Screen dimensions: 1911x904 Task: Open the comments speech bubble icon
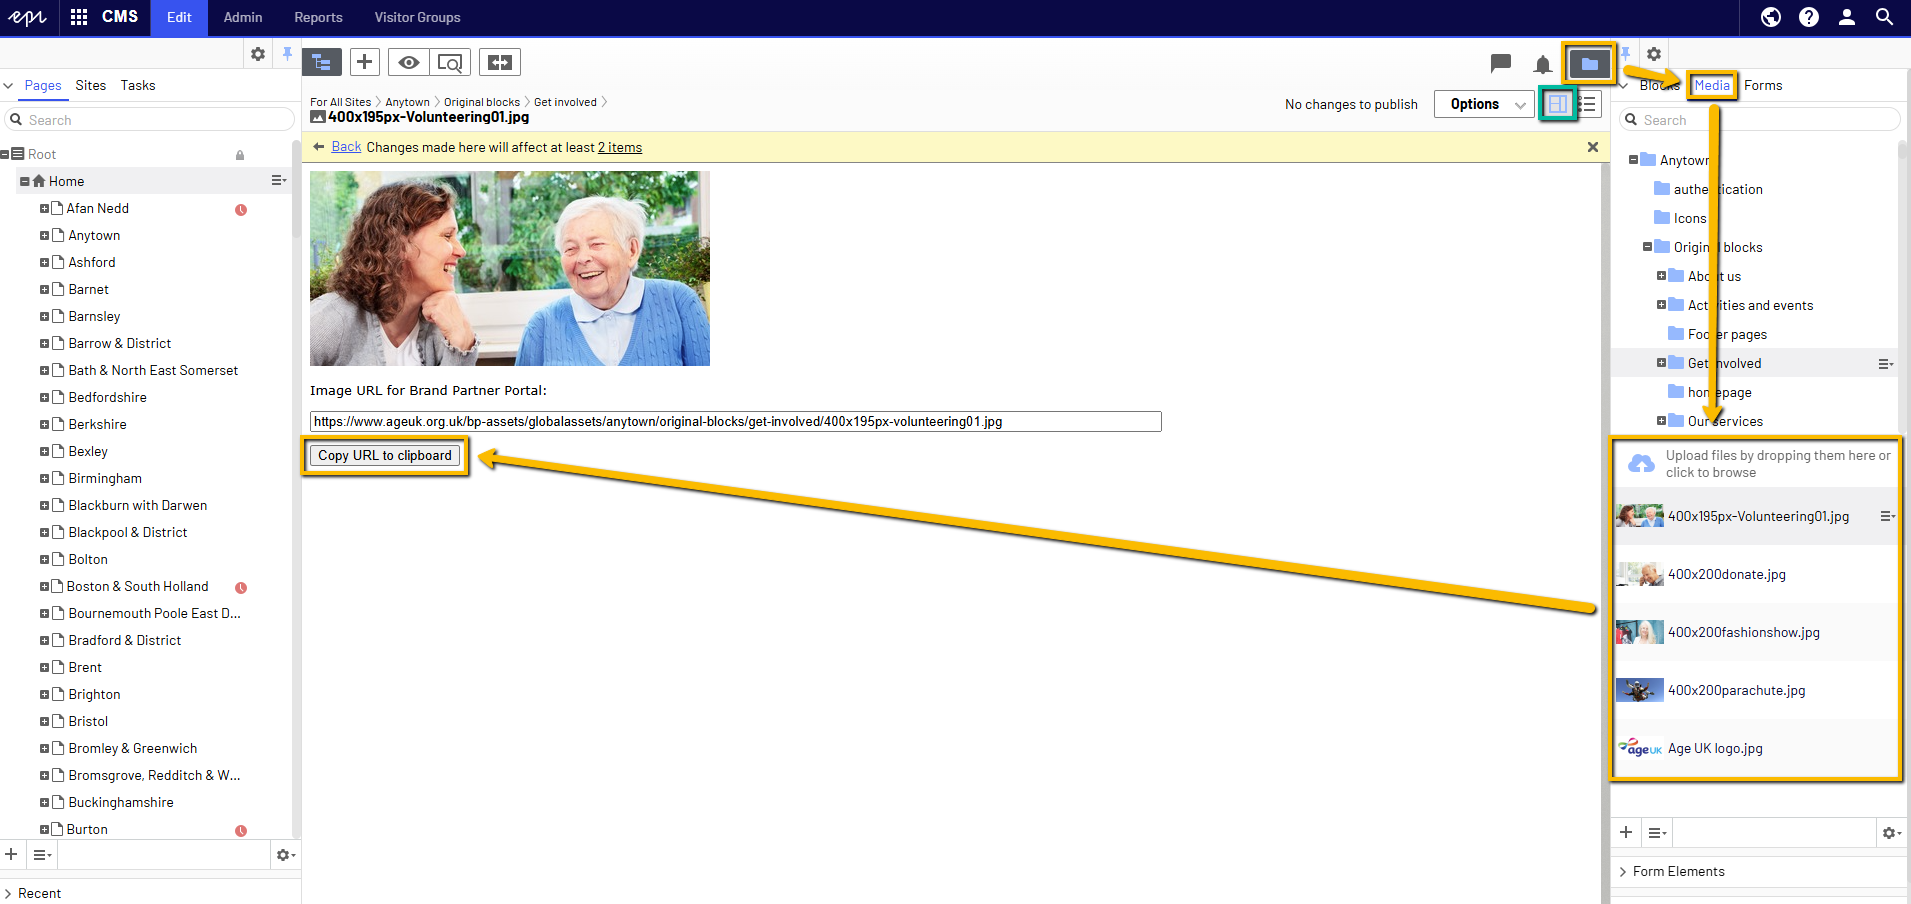pos(1500,63)
